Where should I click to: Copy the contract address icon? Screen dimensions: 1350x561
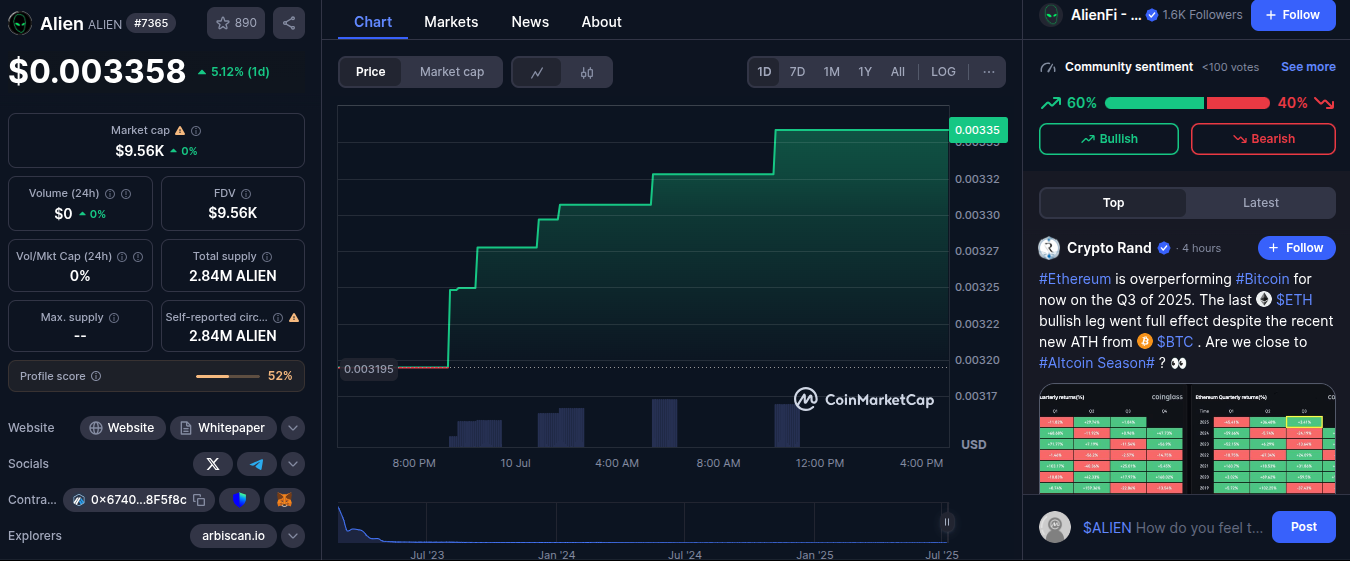[199, 500]
